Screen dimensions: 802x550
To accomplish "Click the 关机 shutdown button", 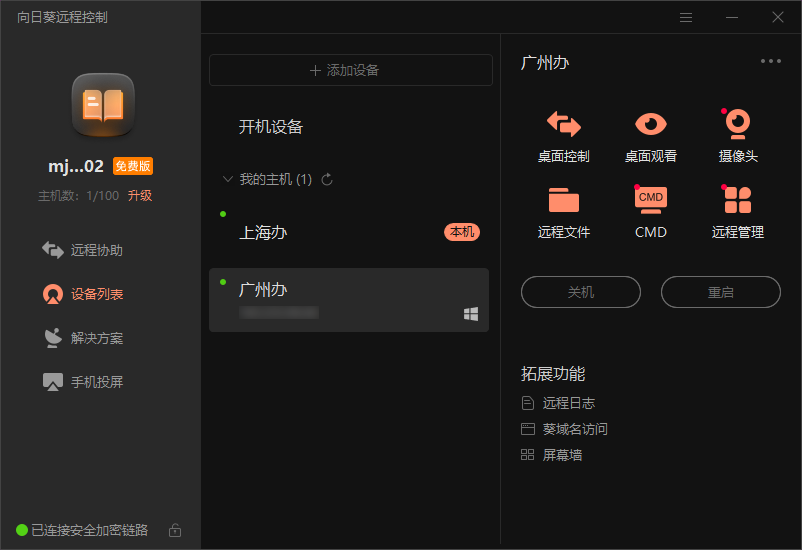I will pos(581,292).
